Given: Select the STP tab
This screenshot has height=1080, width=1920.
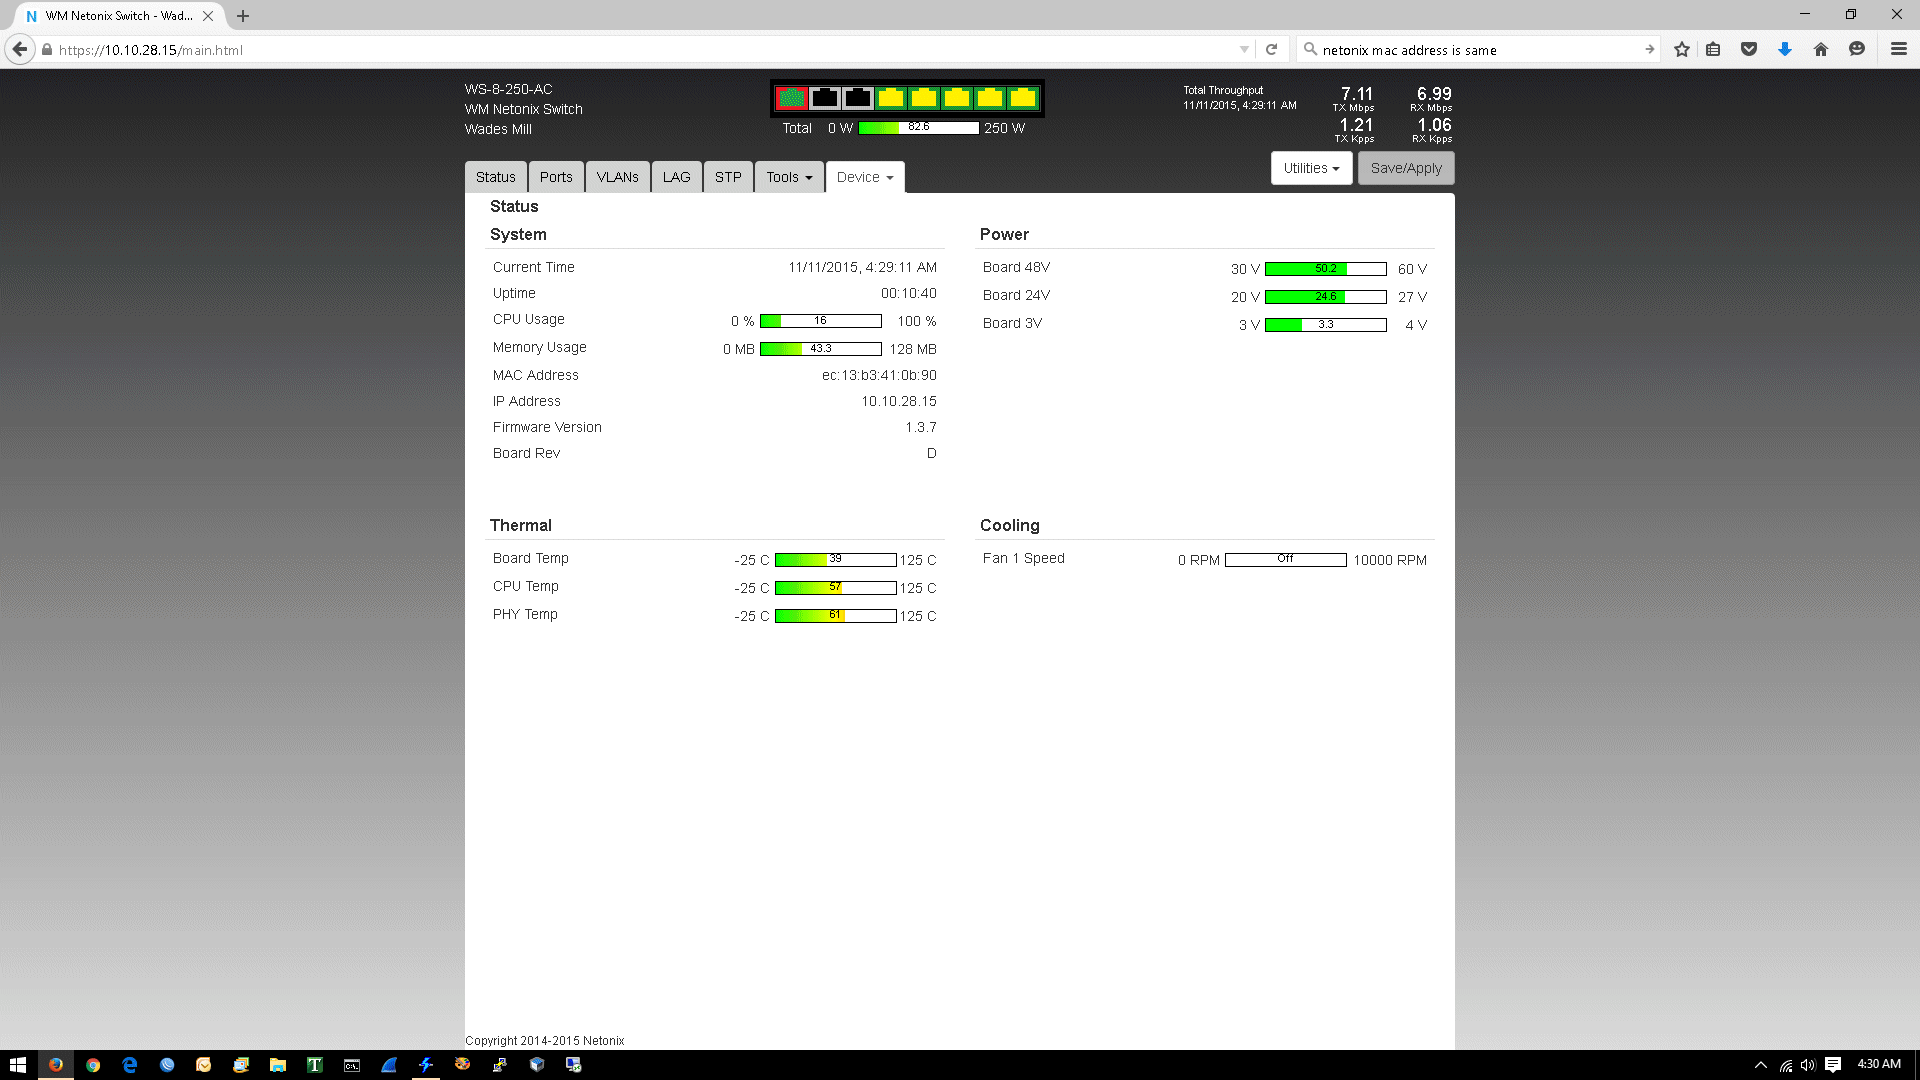Looking at the screenshot, I should point(728,177).
